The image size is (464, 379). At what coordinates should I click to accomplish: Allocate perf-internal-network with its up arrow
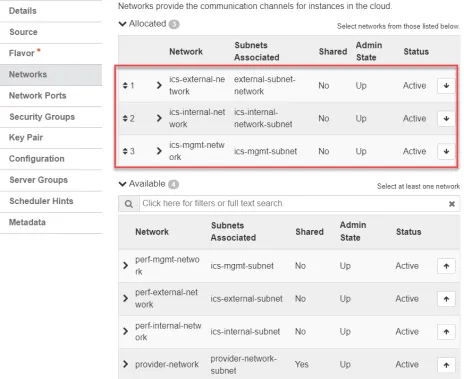[446, 332]
